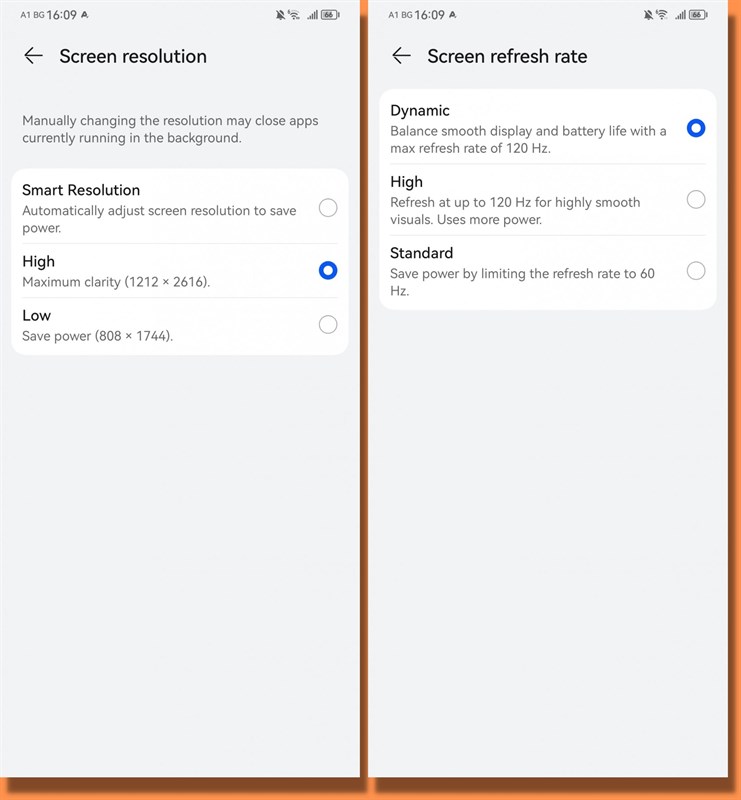The image size is (741, 800).
Task: Tap the Dynamic option description text
Action: [528, 139]
